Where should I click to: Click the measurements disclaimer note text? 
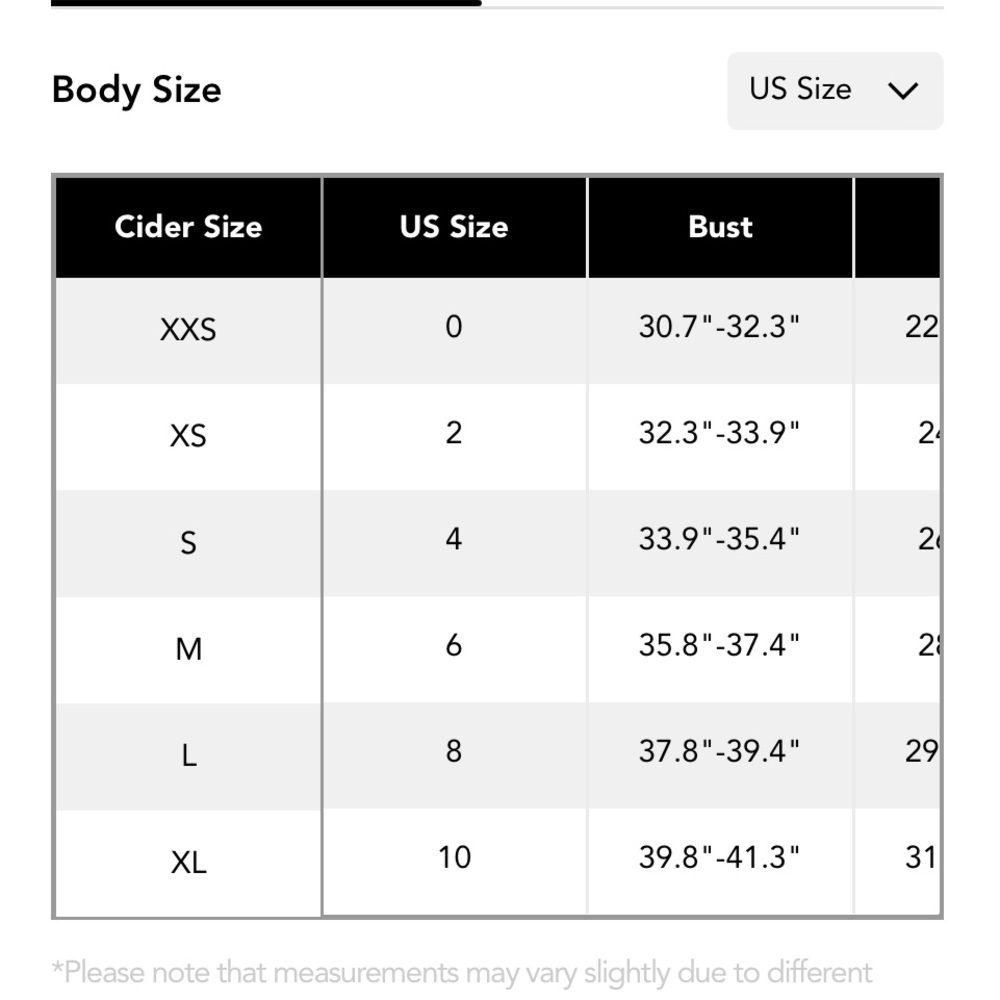coord(462,973)
